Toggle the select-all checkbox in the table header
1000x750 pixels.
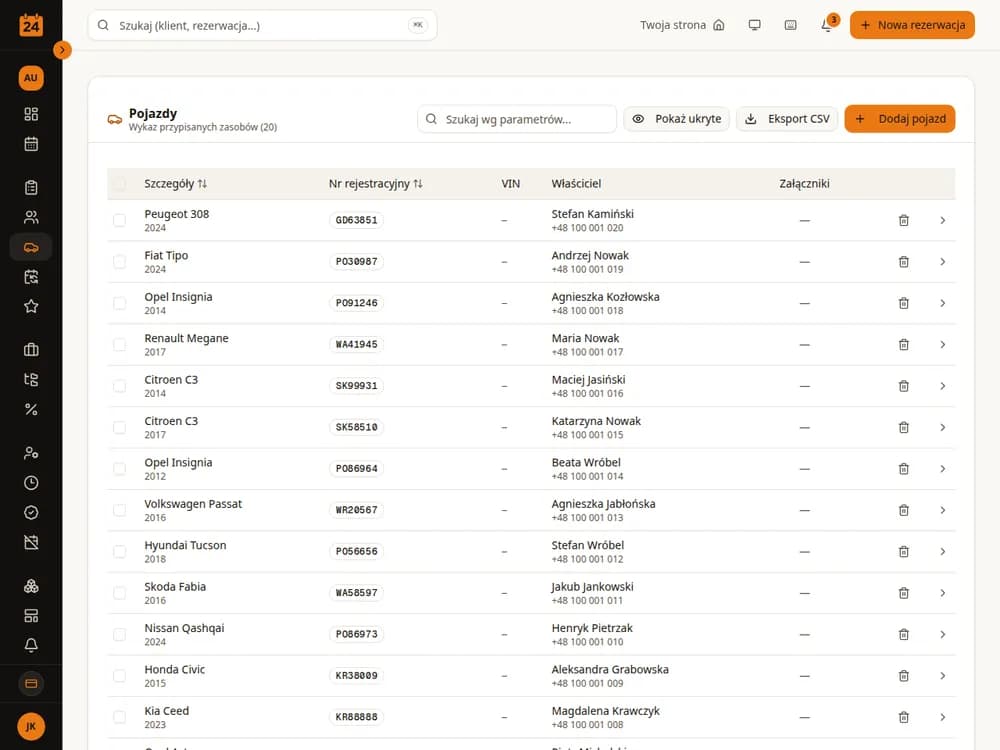(x=119, y=184)
